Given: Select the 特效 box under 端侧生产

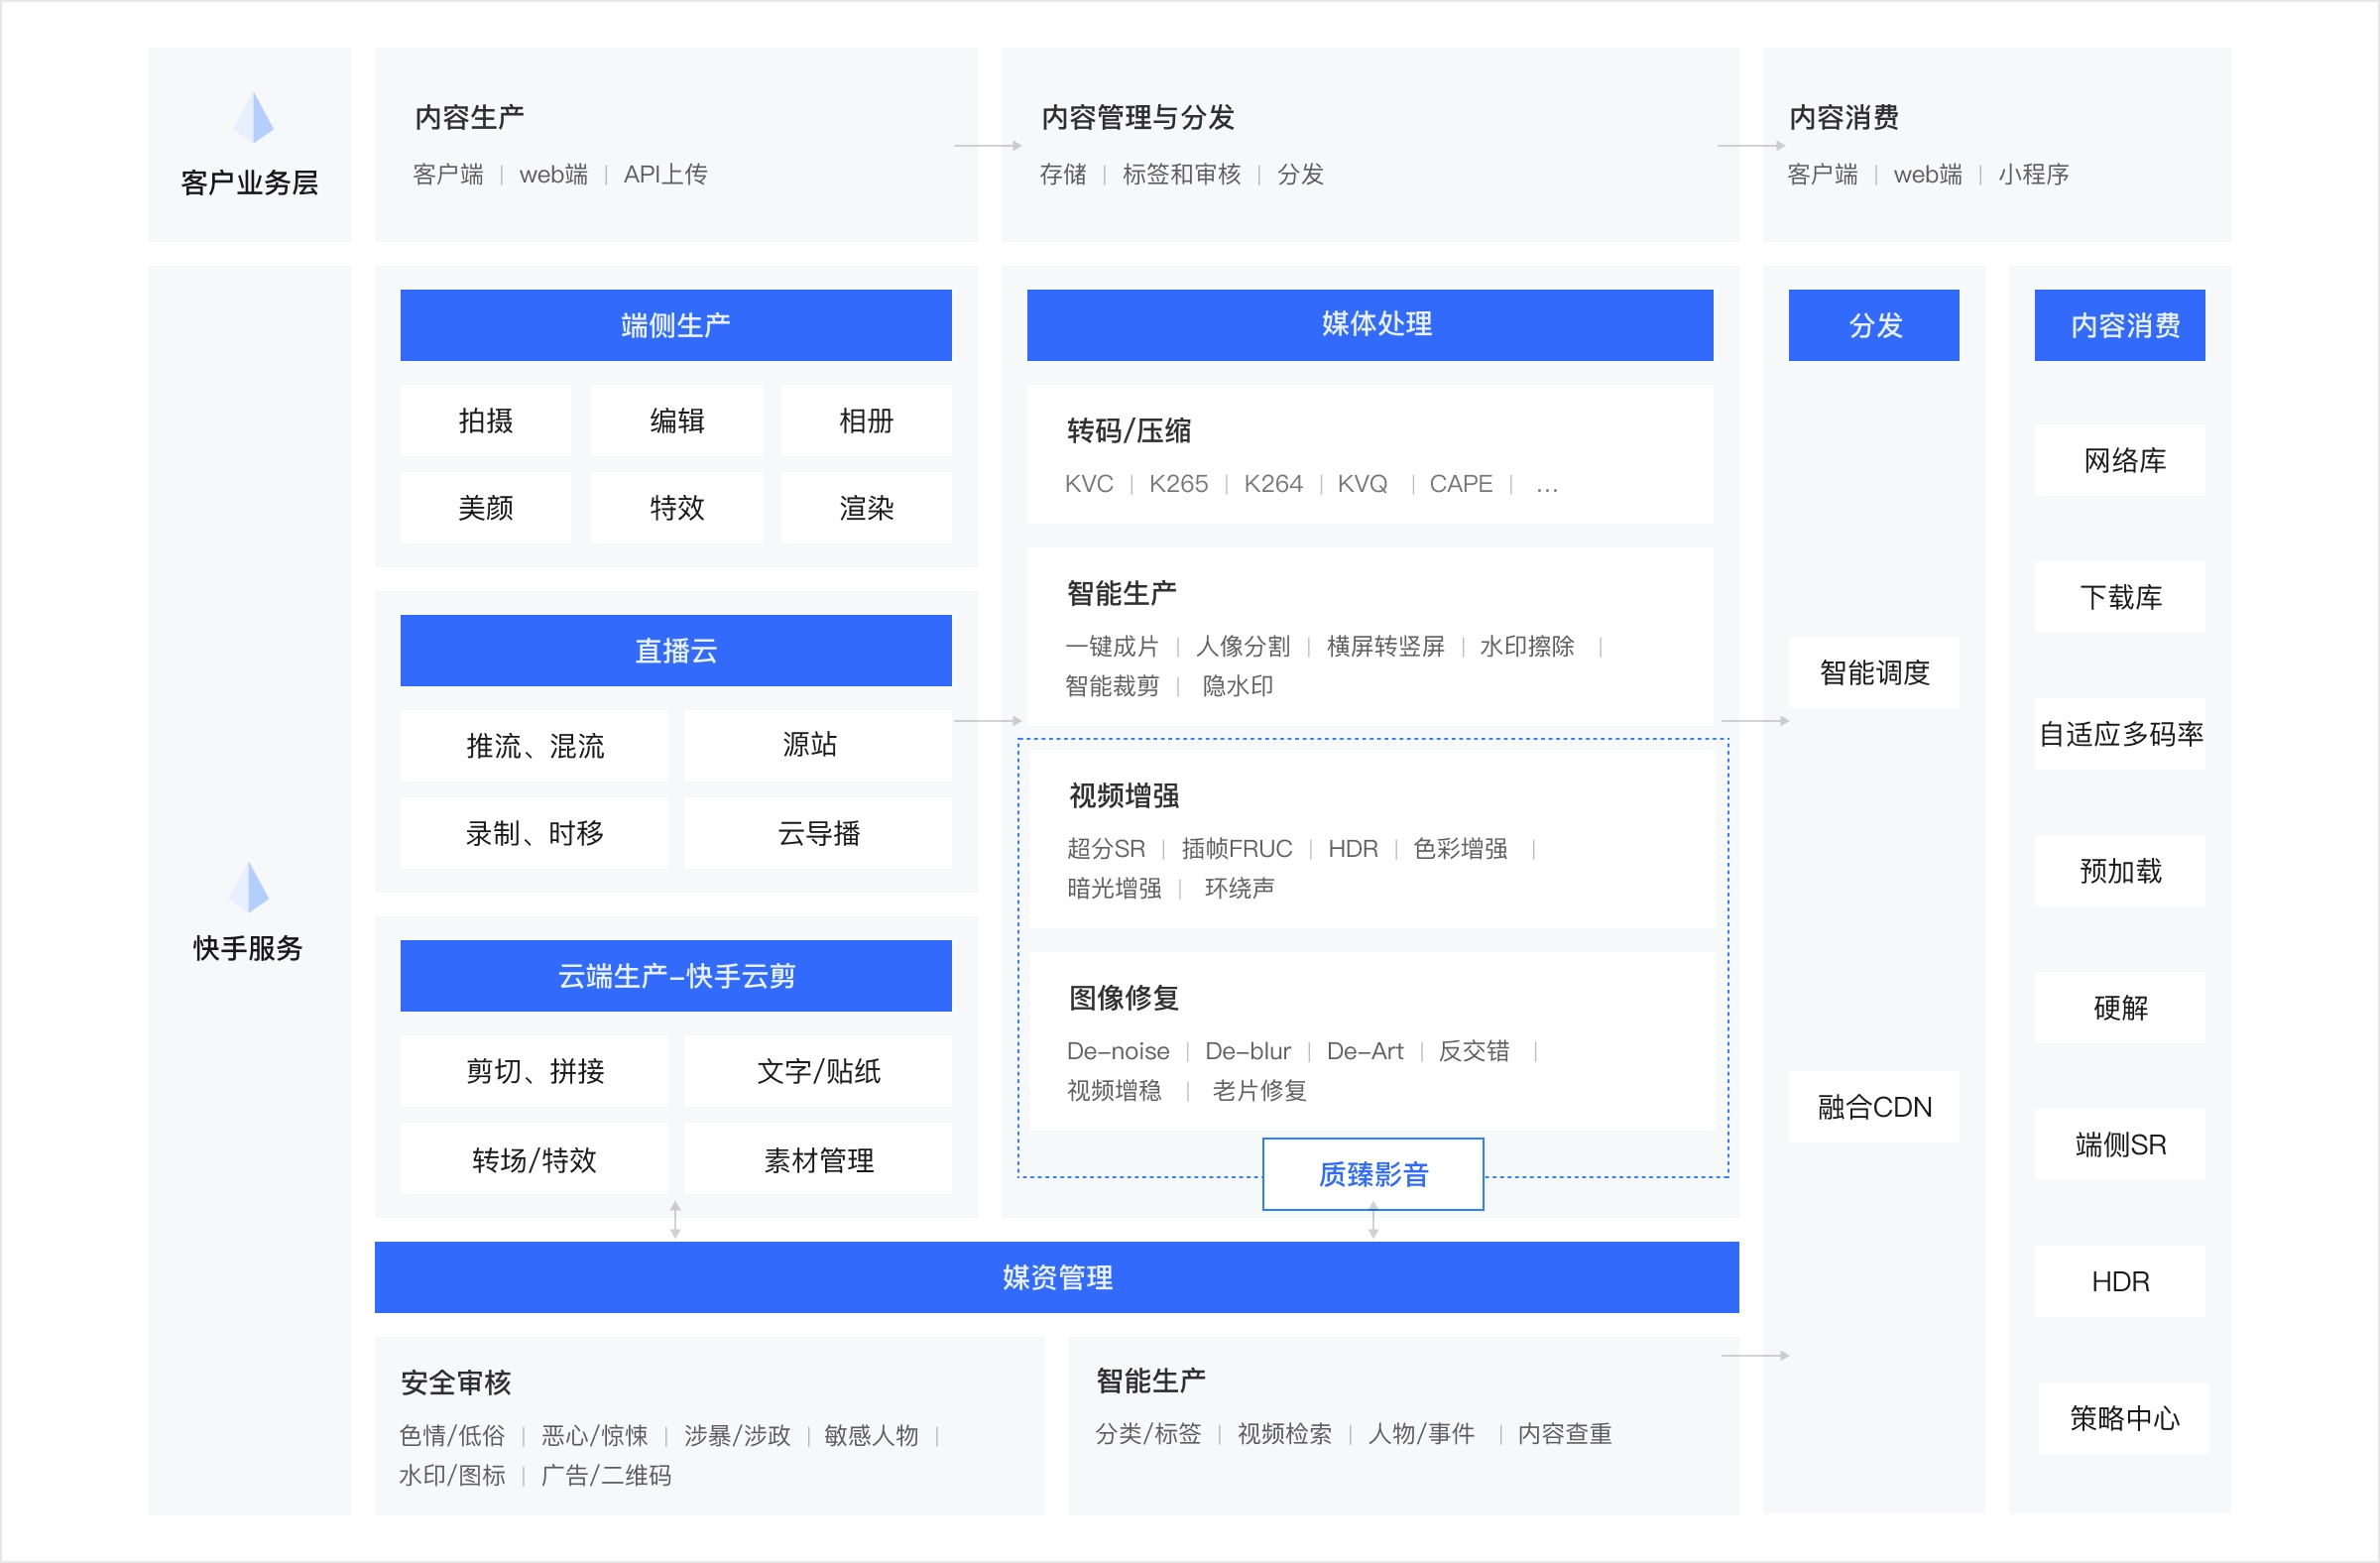Looking at the screenshot, I should pos(677,508).
